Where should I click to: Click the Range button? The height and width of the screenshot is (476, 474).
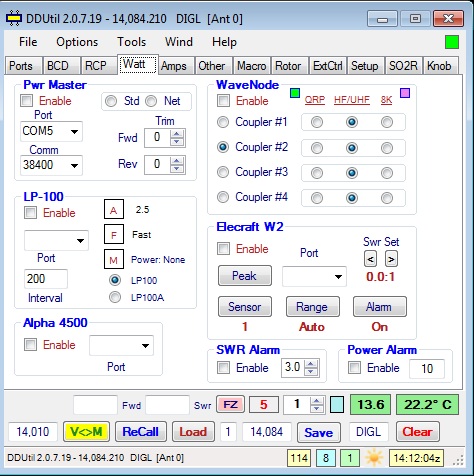tap(313, 307)
